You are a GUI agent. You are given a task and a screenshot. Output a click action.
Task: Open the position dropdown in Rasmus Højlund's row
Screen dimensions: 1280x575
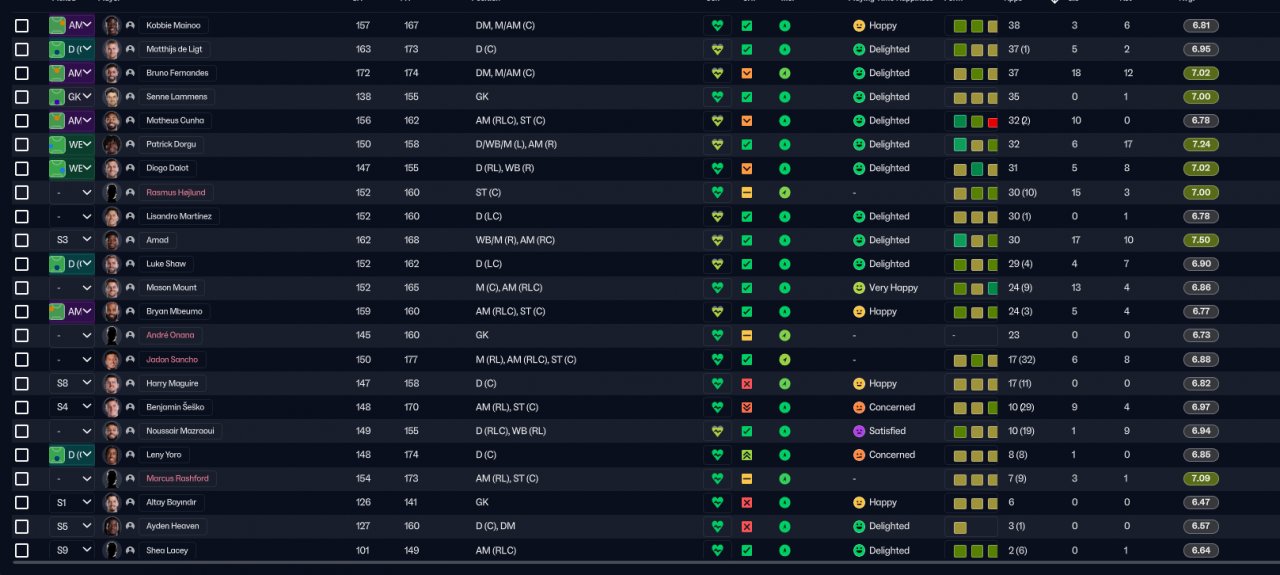tap(72, 192)
